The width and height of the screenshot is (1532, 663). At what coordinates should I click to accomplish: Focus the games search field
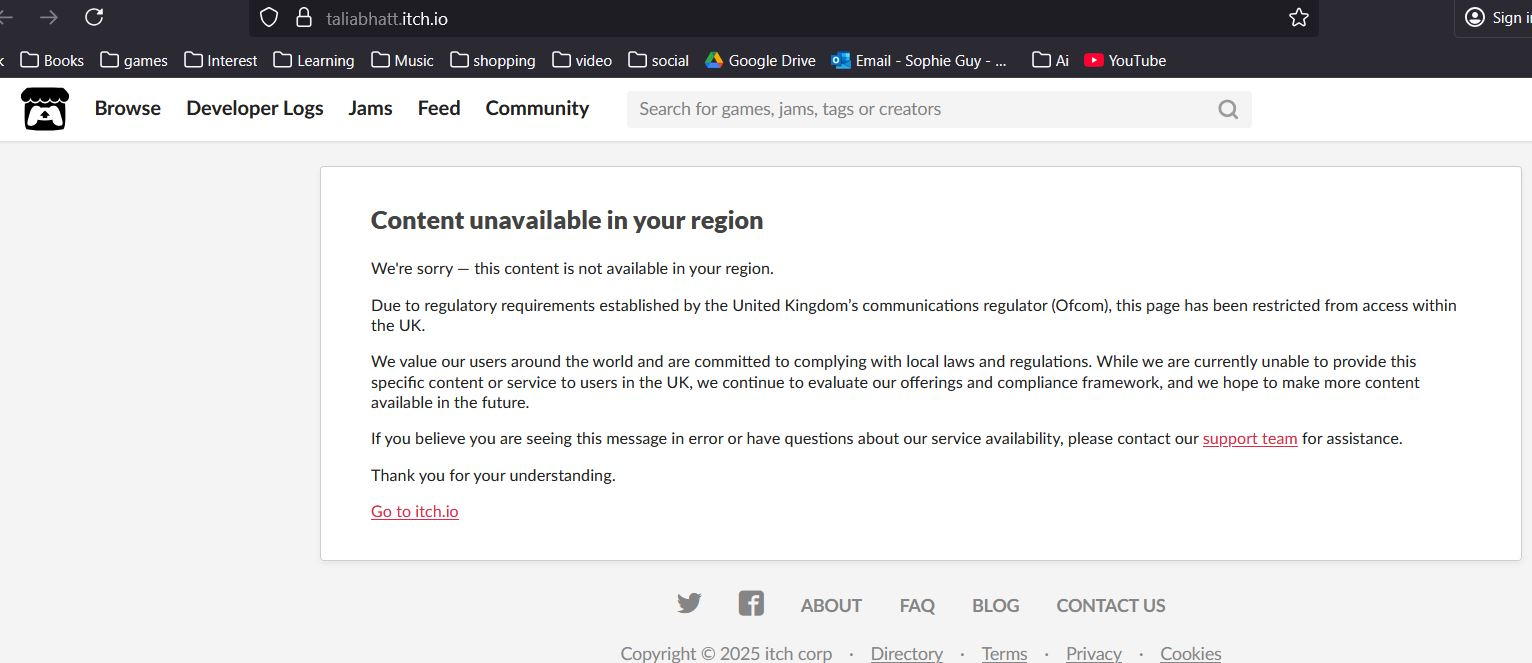click(920, 109)
